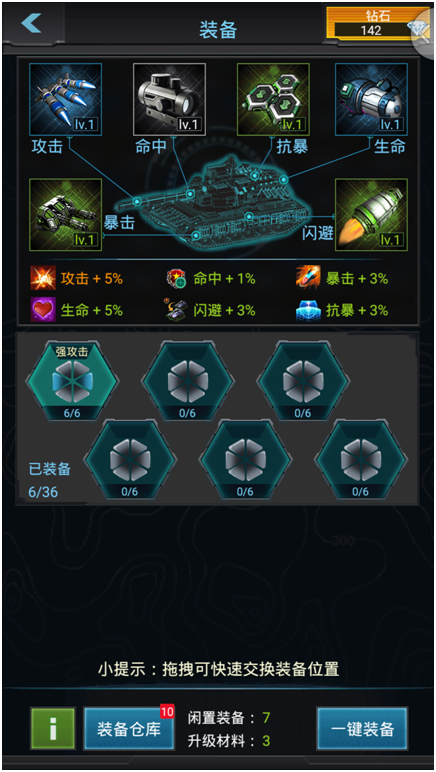Click the 一键装备 auto-equip button
Viewport: 436px width, 772px height.
point(362,729)
